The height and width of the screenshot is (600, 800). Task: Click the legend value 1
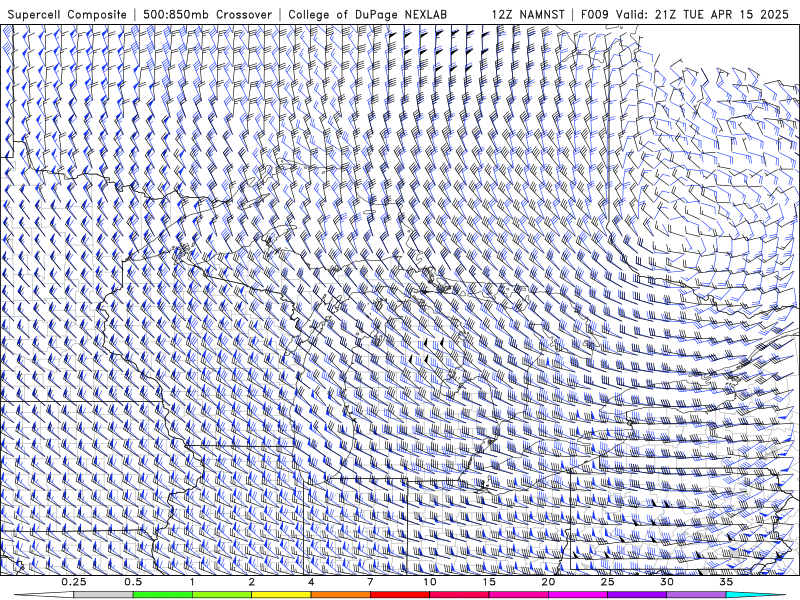pyautogui.click(x=192, y=582)
